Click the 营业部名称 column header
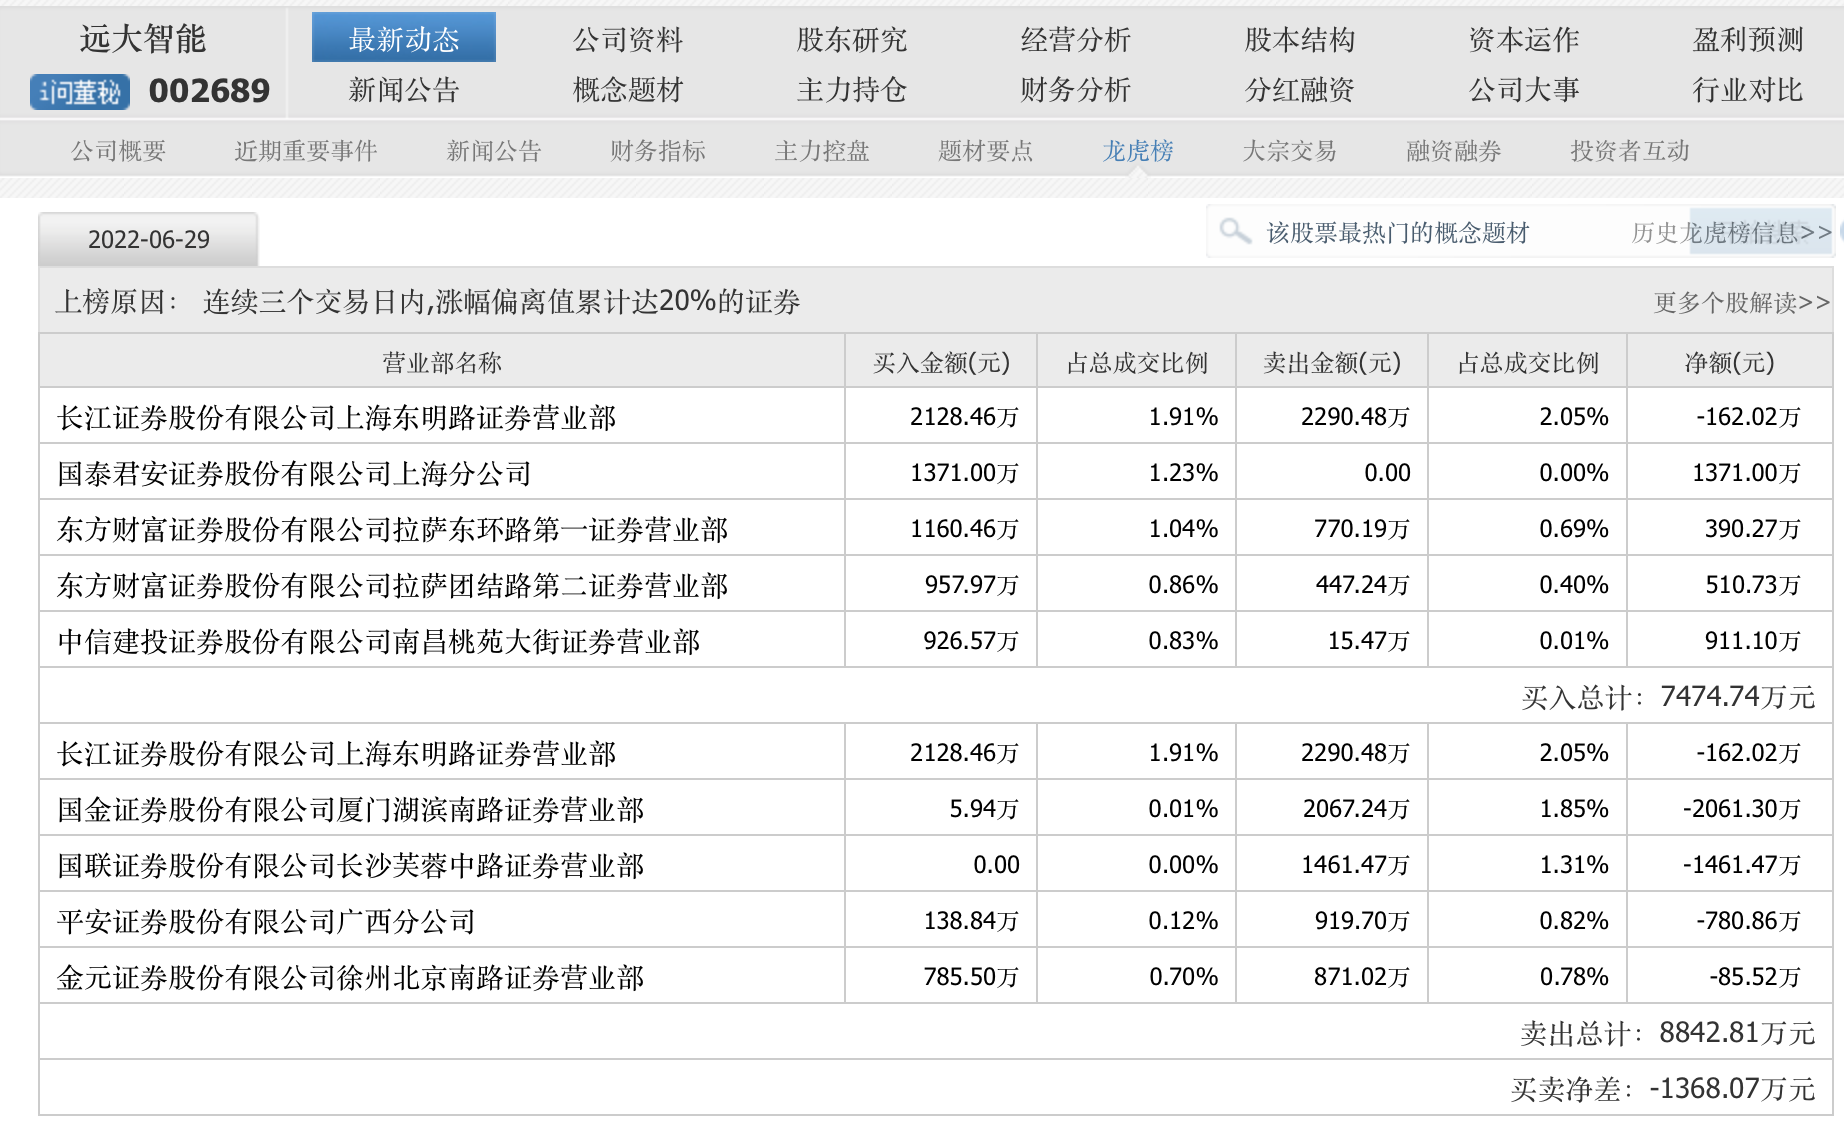The width and height of the screenshot is (1844, 1128). coord(442,362)
